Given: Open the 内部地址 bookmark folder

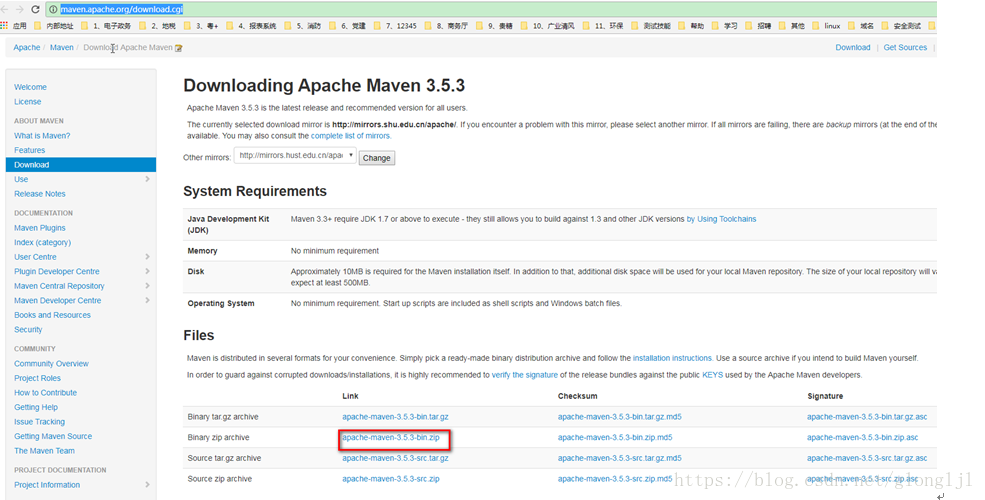Looking at the screenshot, I should (x=54, y=26).
